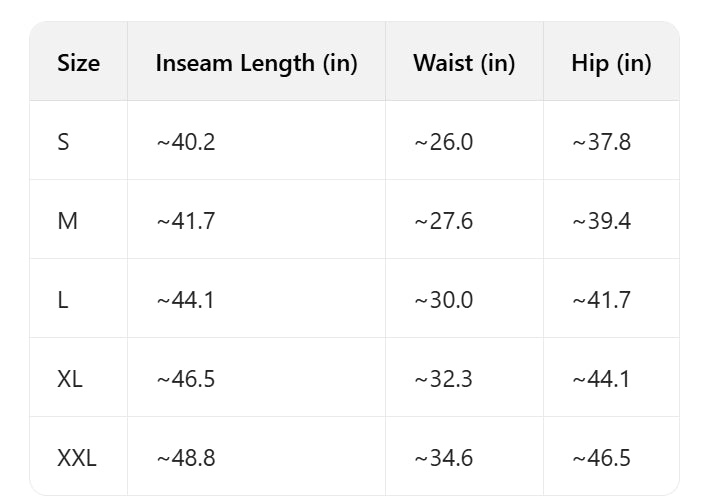The width and height of the screenshot is (708, 504).
Task: Select the M size row label
Action: pyautogui.click(x=67, y=221)
